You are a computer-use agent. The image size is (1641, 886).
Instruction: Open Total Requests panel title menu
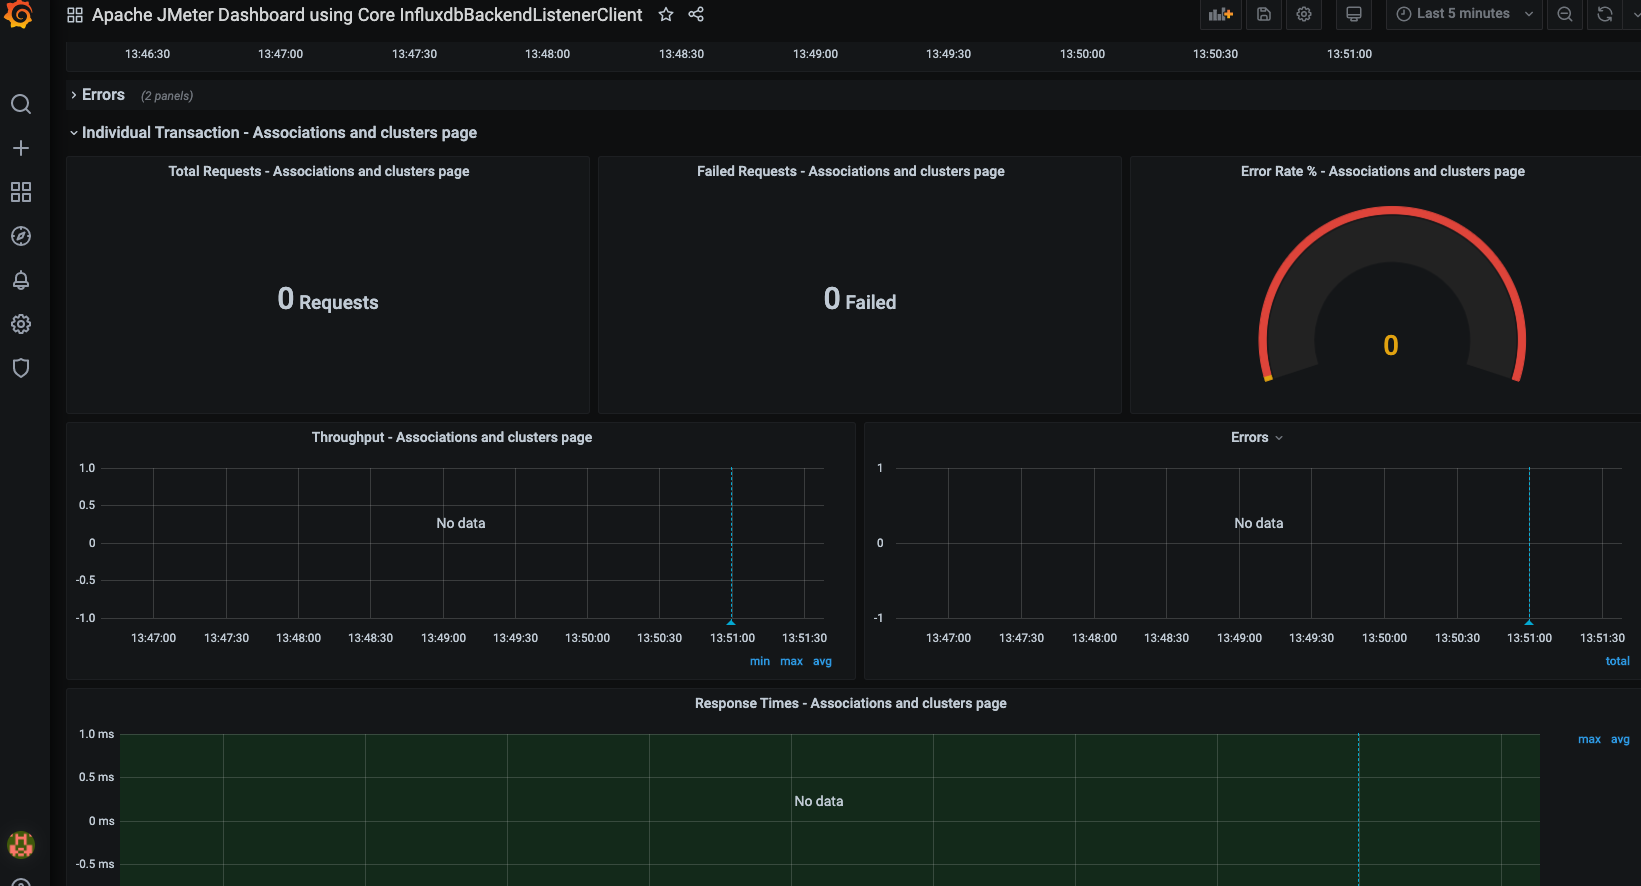pyautogui.click(x=319, y=171)
